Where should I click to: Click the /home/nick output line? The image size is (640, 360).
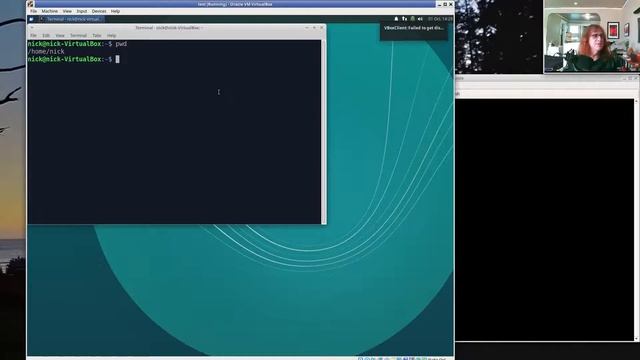click(46, 51)
